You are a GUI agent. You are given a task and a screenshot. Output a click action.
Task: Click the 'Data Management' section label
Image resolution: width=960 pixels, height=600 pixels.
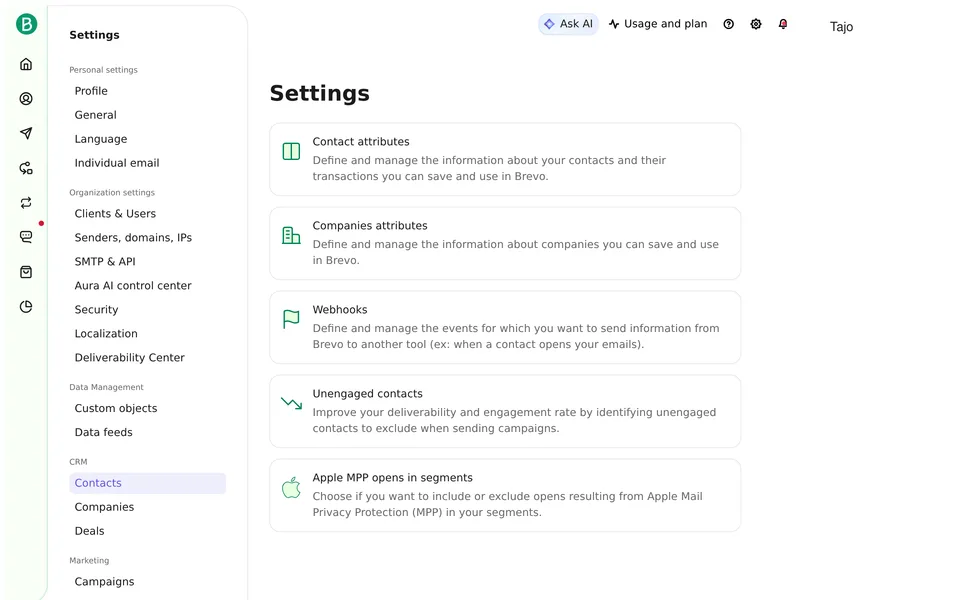pos(107,387)
